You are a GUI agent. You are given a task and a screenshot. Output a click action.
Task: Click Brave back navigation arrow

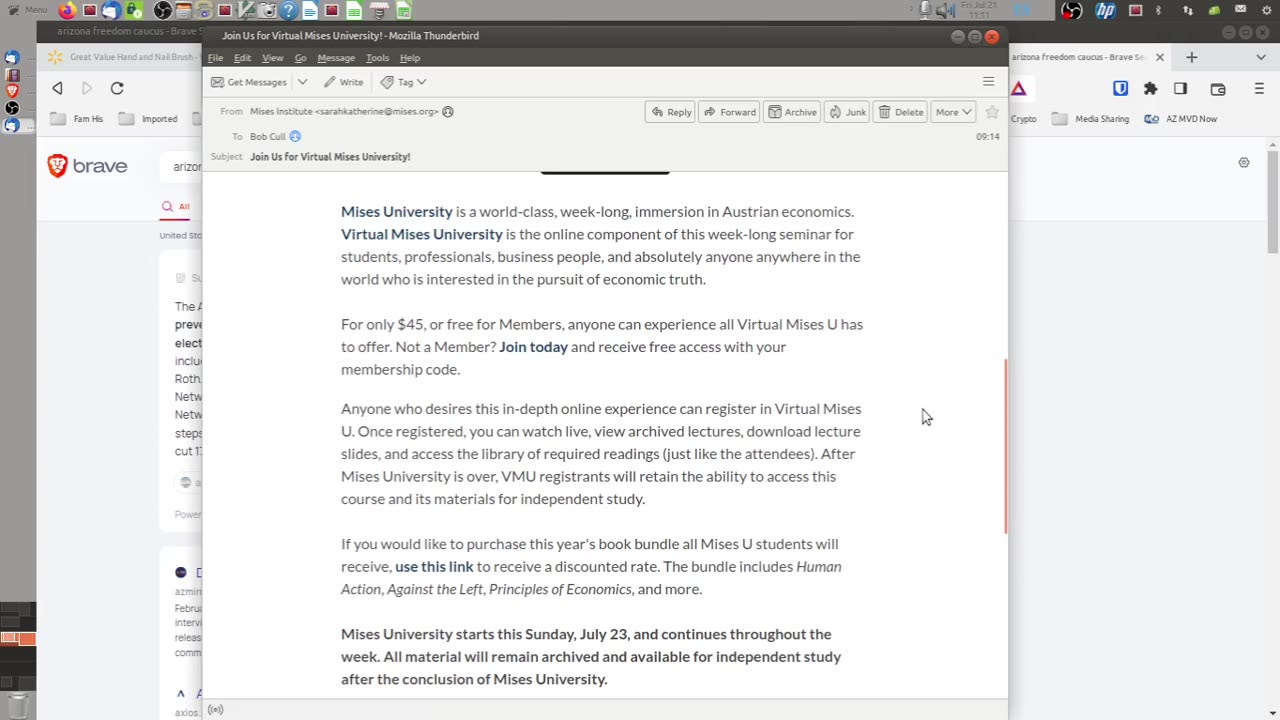point(57,88)
